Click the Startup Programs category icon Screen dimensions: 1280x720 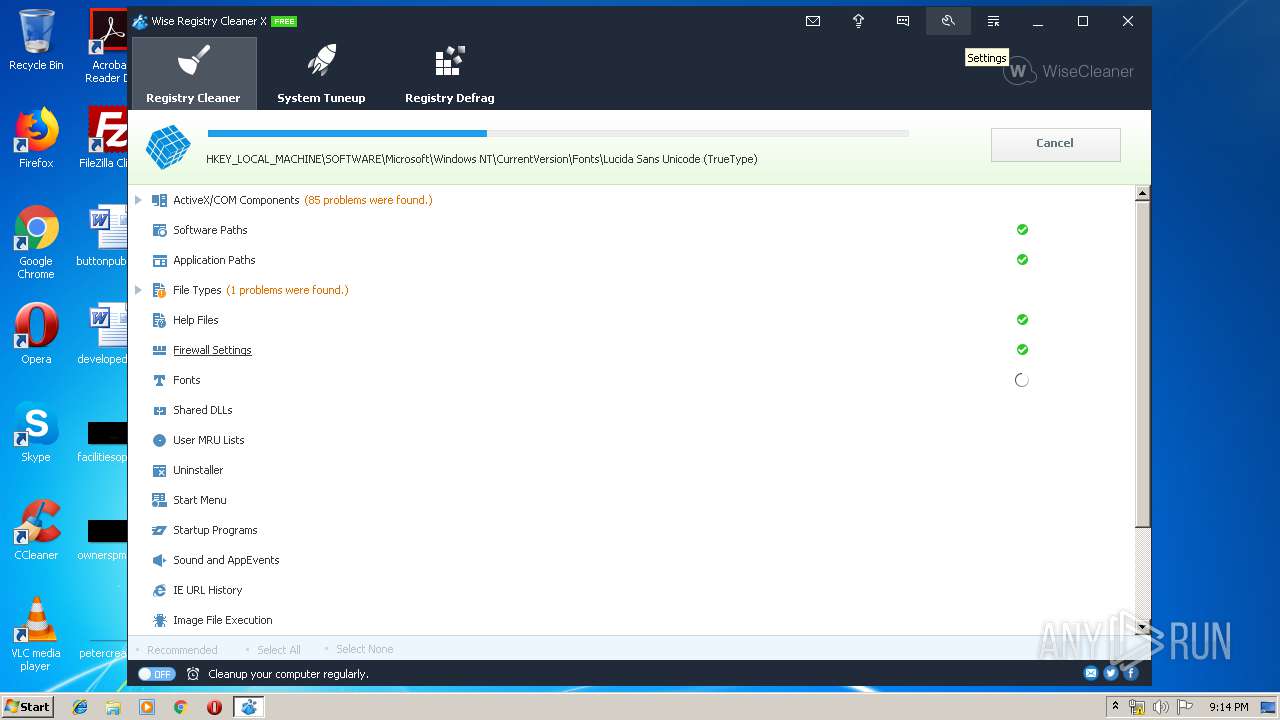(159, 530)
